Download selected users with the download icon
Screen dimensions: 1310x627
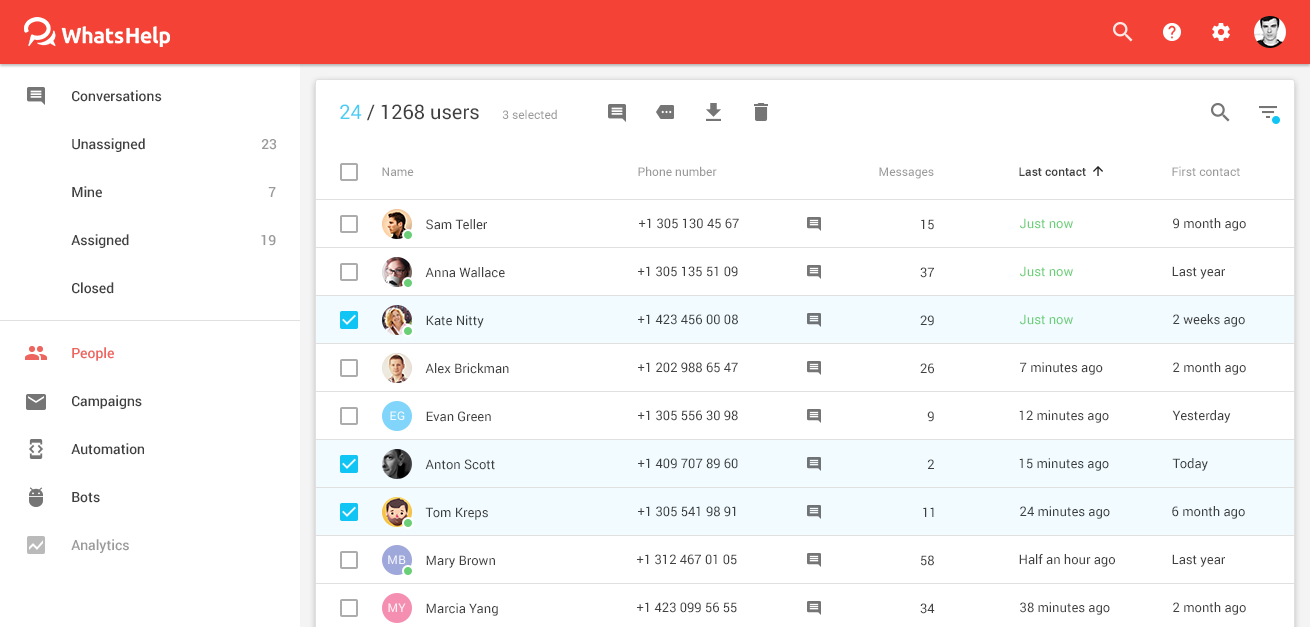(713, 112)
